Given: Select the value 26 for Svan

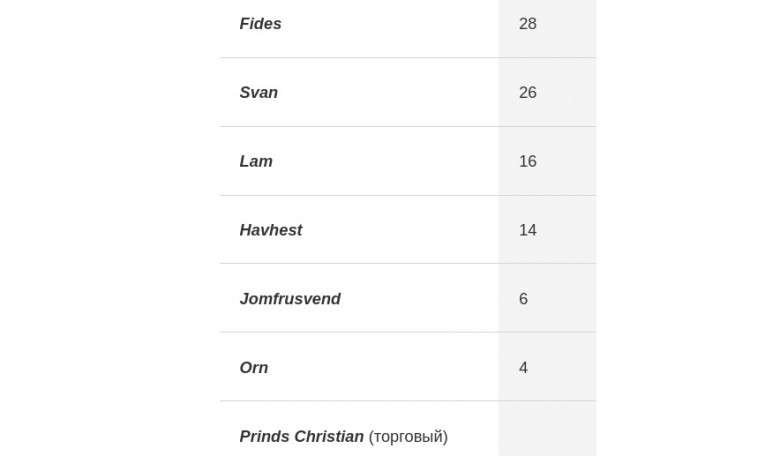Looking at the screenshot, I should click(x=528, y=92).
